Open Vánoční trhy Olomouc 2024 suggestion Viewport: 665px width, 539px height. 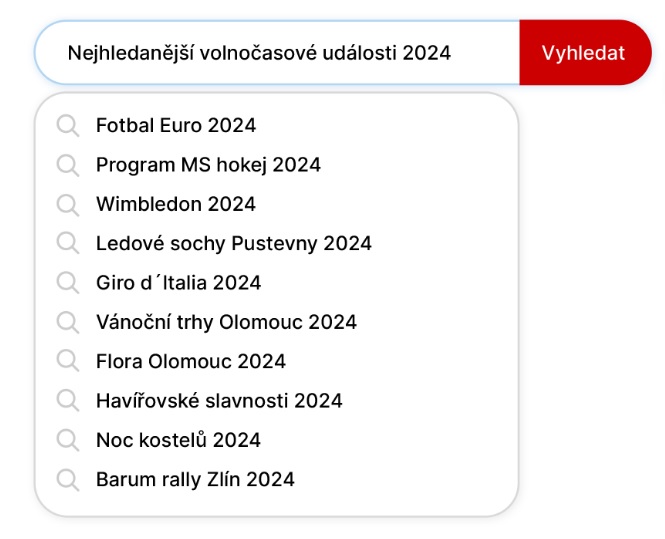[277, 322]
